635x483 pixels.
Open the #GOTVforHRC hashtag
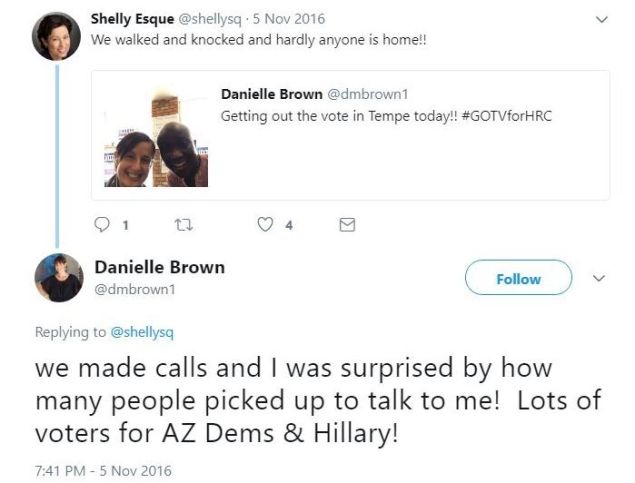tap(506, 116)
